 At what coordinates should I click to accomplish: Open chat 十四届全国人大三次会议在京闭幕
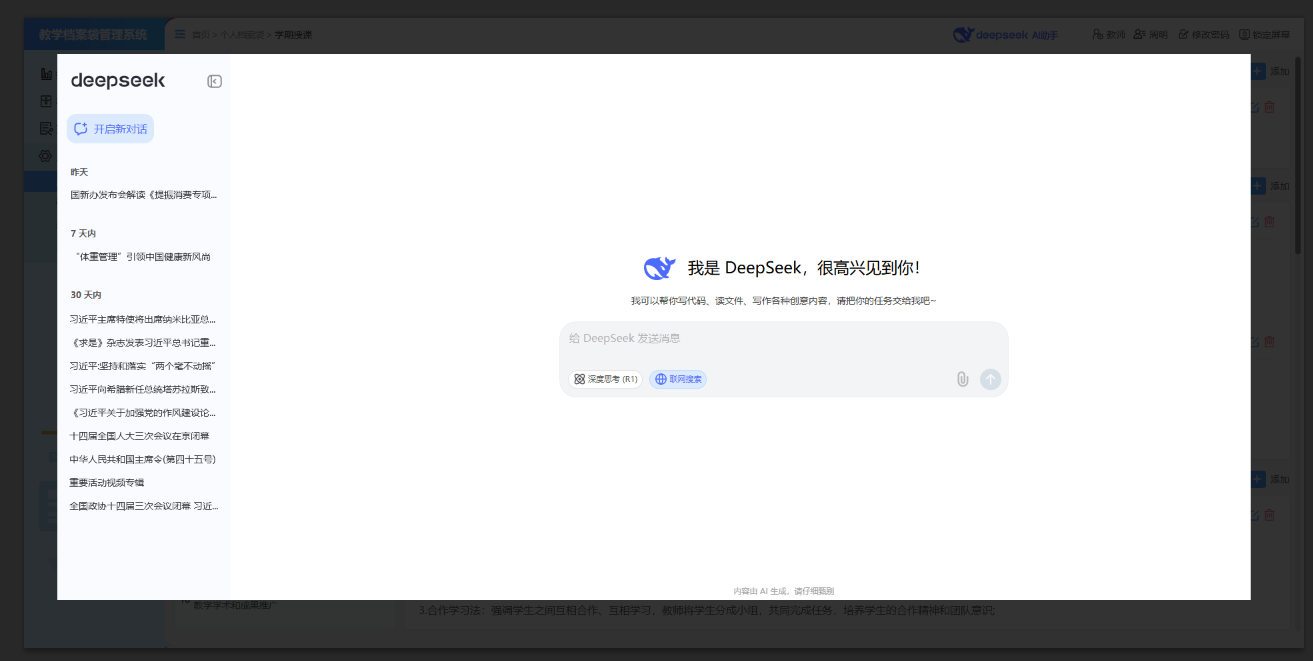coord(139,436)
